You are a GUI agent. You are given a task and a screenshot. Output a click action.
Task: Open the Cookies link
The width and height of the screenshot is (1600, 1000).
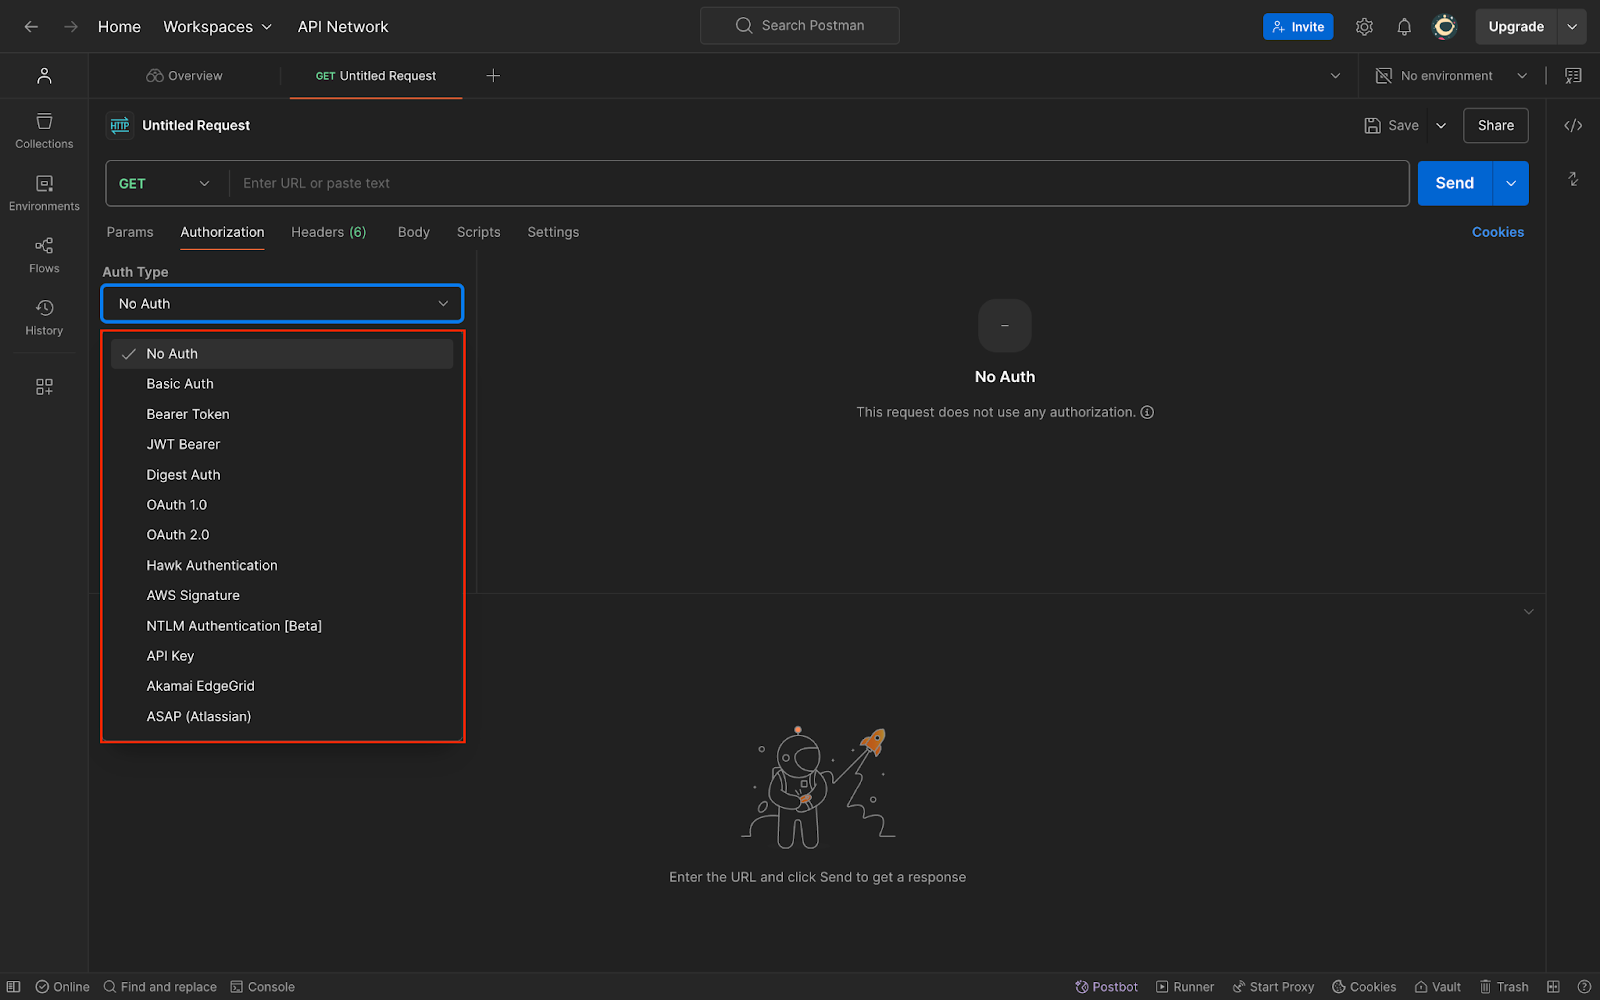pos(1498,232)
